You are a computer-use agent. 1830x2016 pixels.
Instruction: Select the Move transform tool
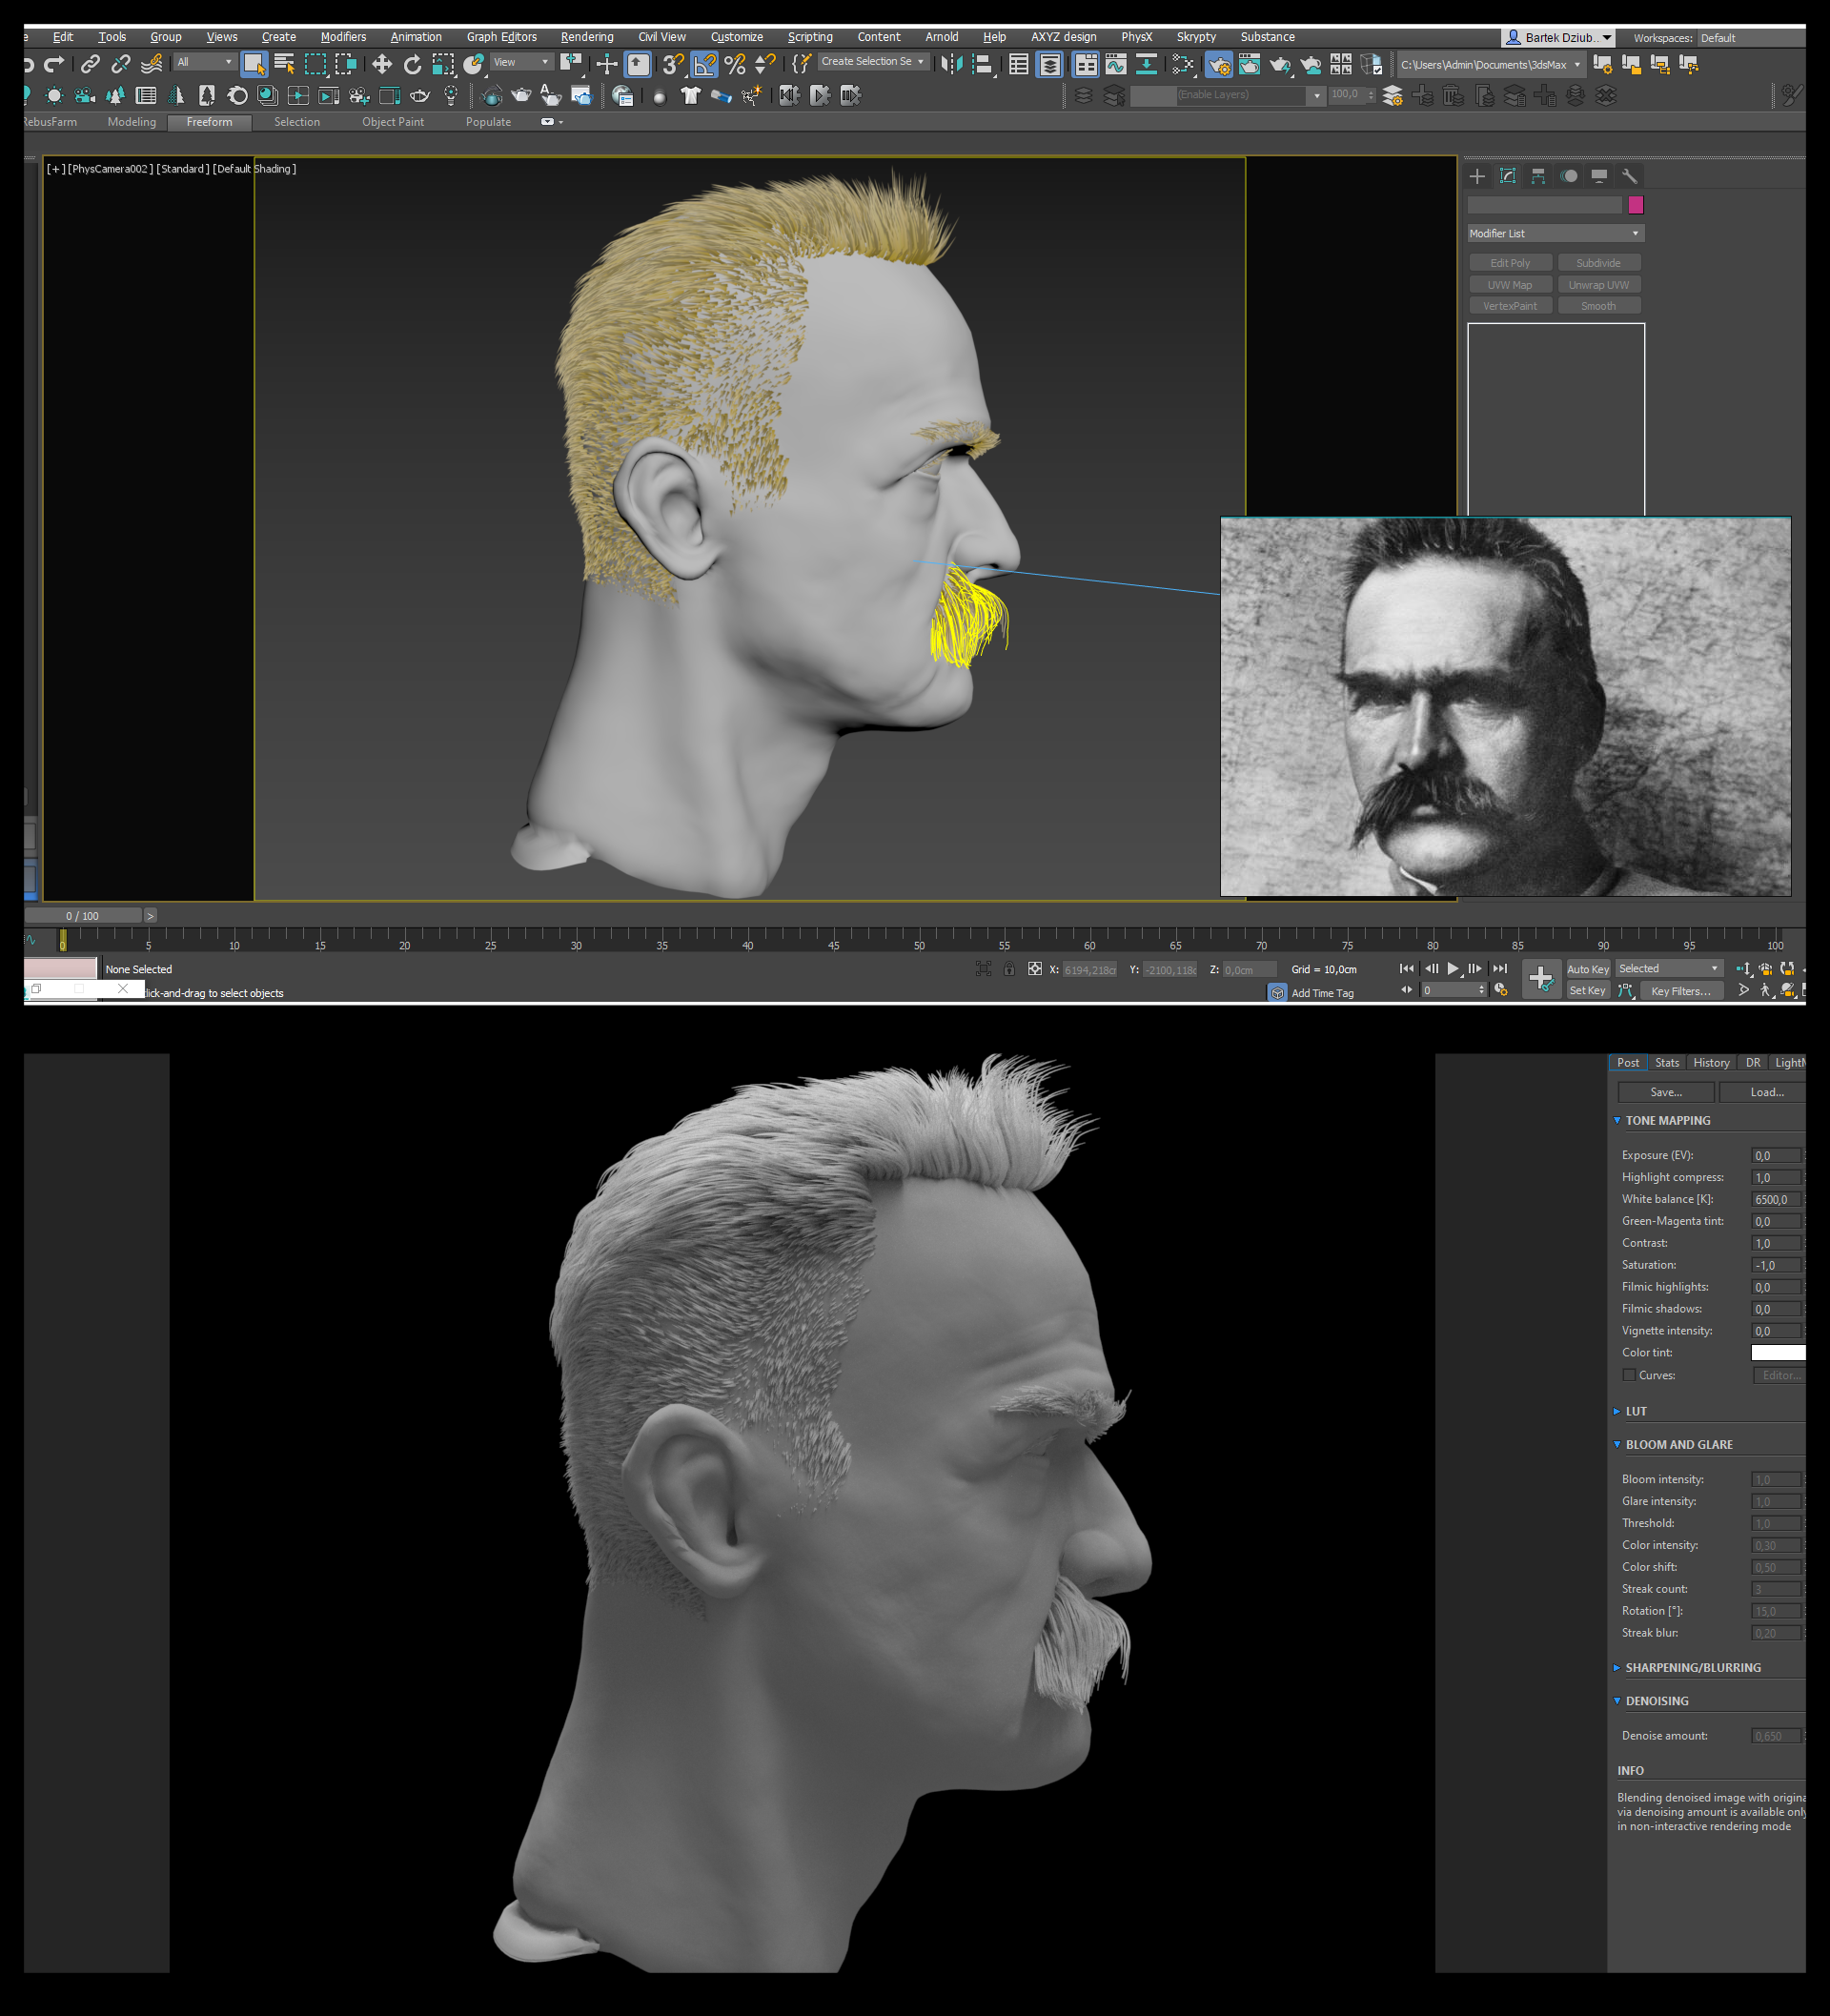point(381,65)
